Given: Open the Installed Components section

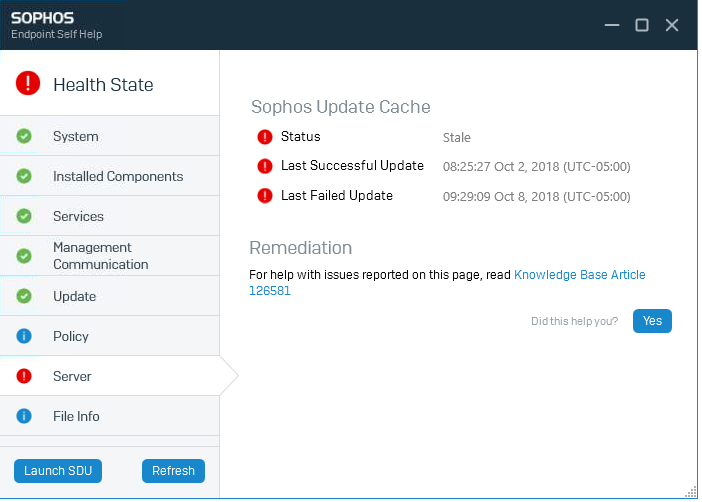Looking at the screenshot, I should [x=110, y=176].
